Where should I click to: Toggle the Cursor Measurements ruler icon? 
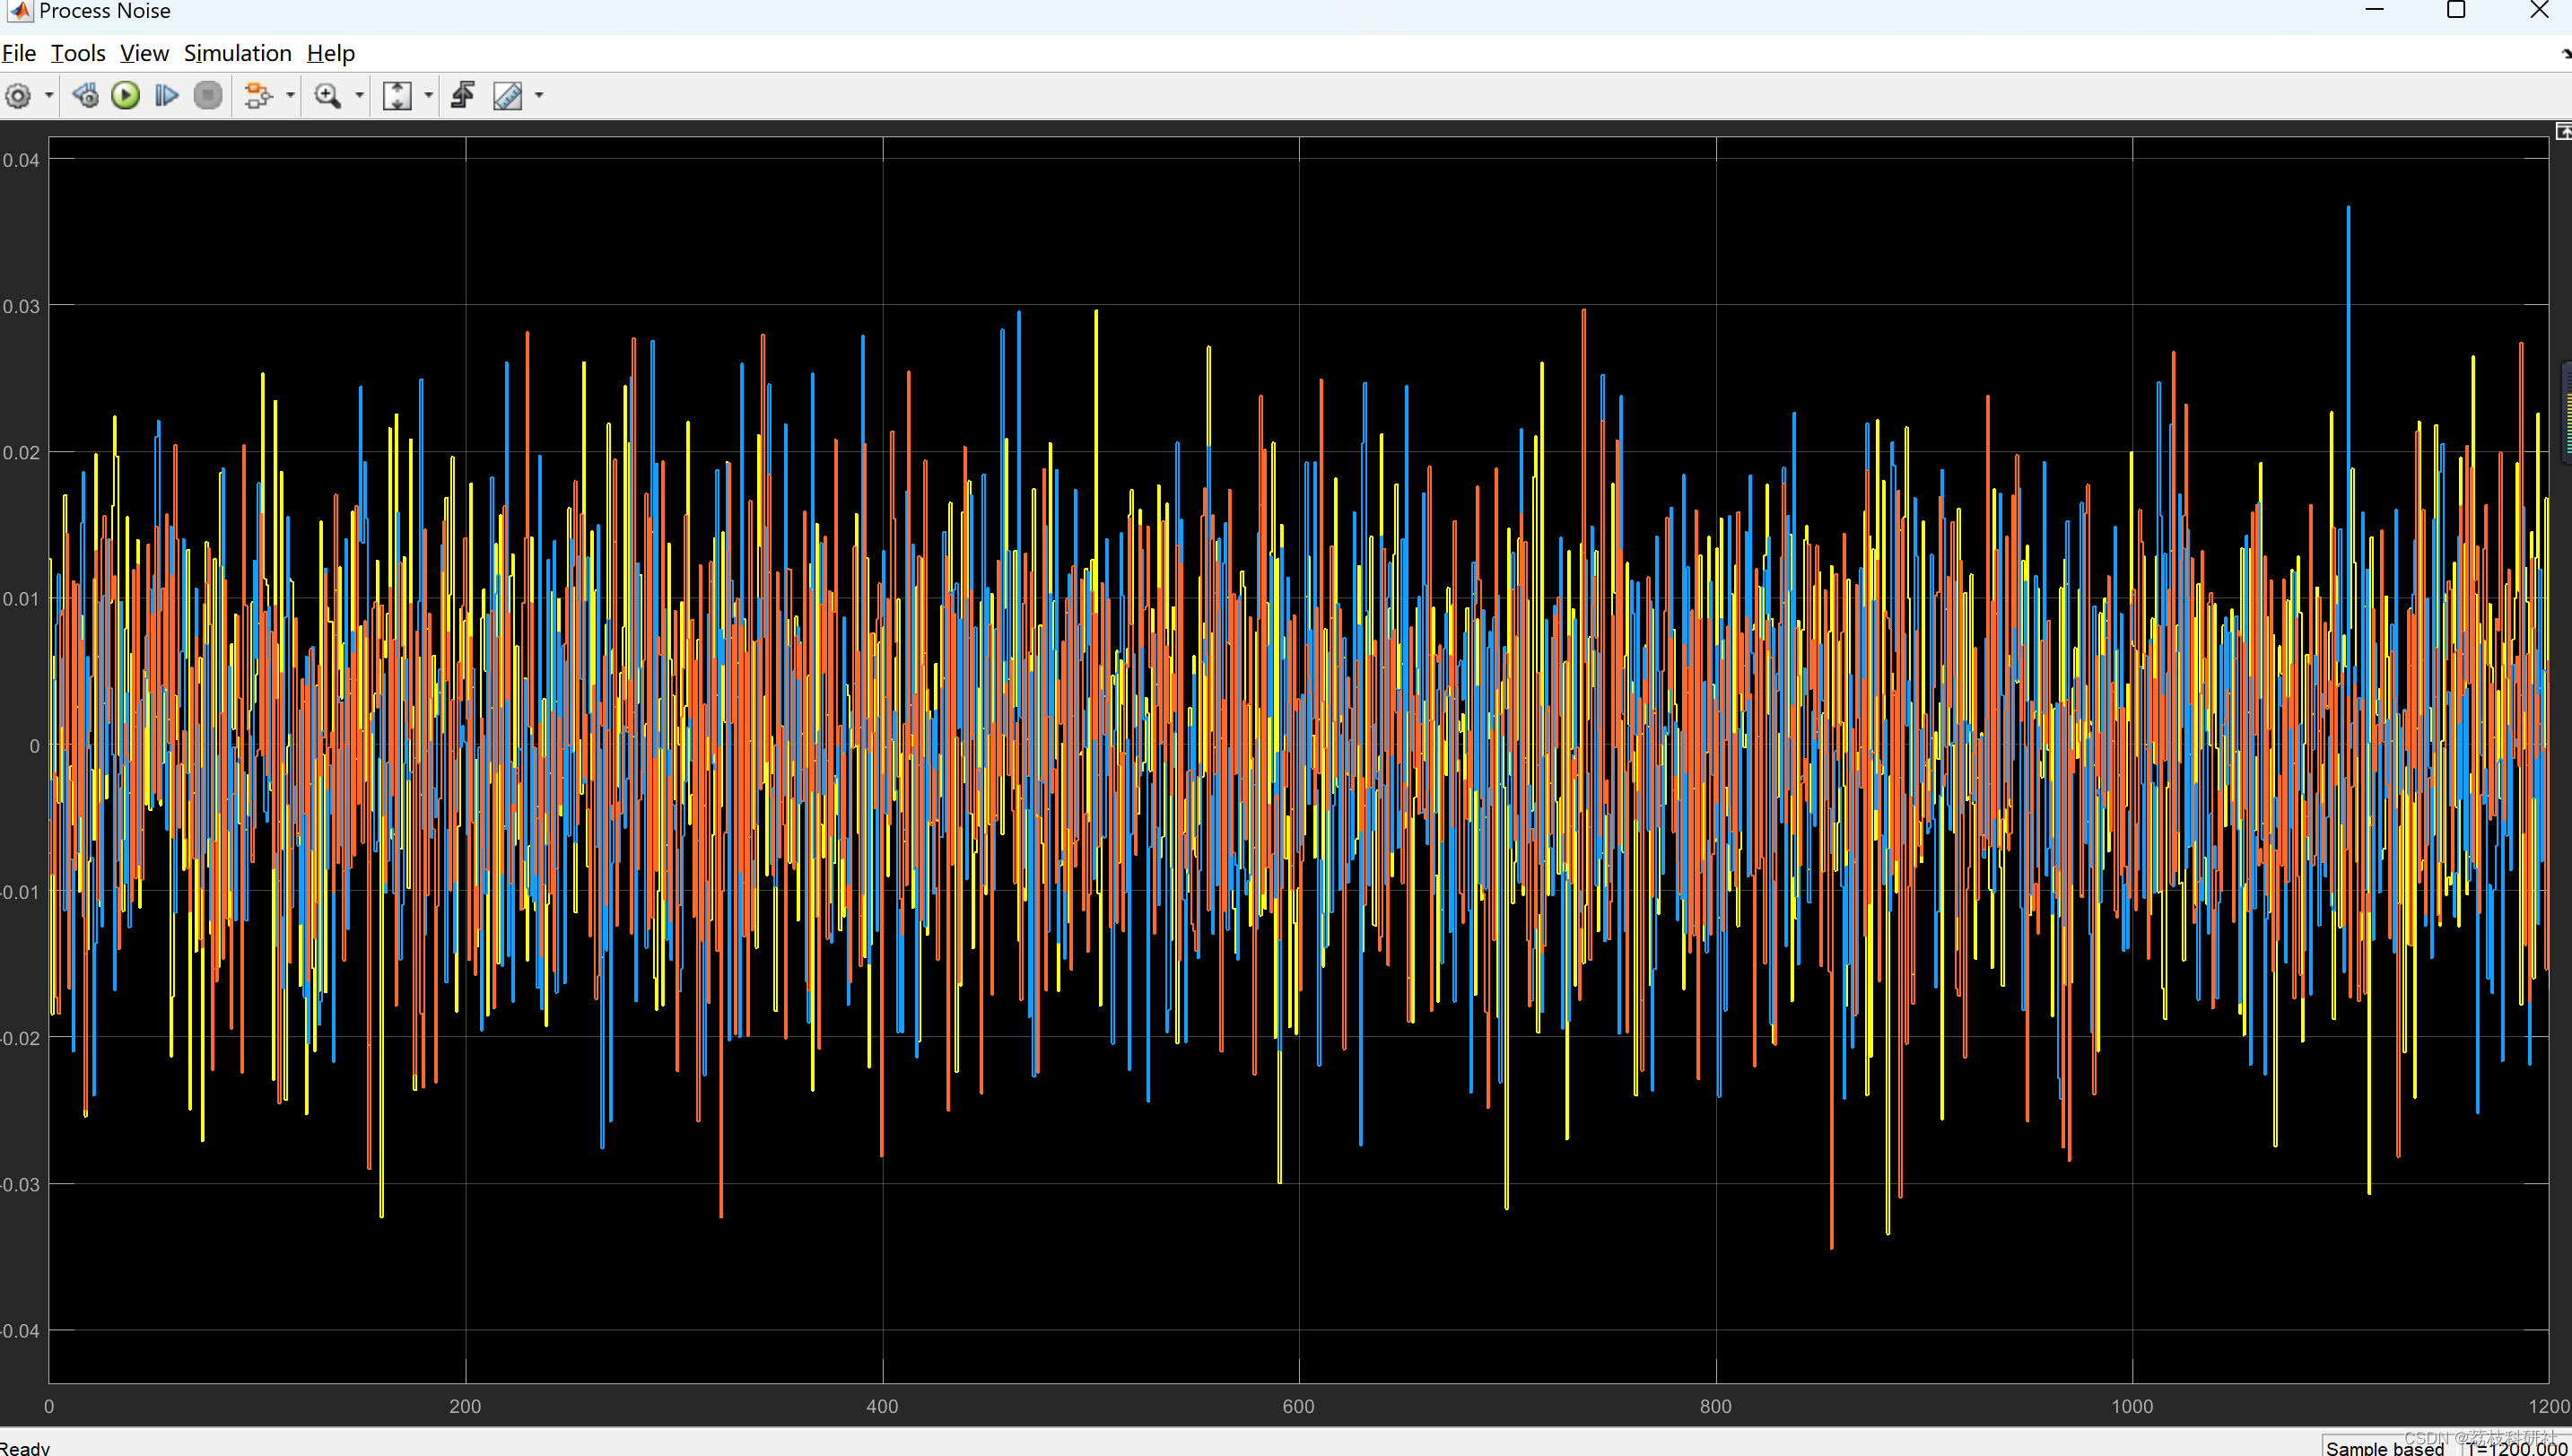[508, 96]
